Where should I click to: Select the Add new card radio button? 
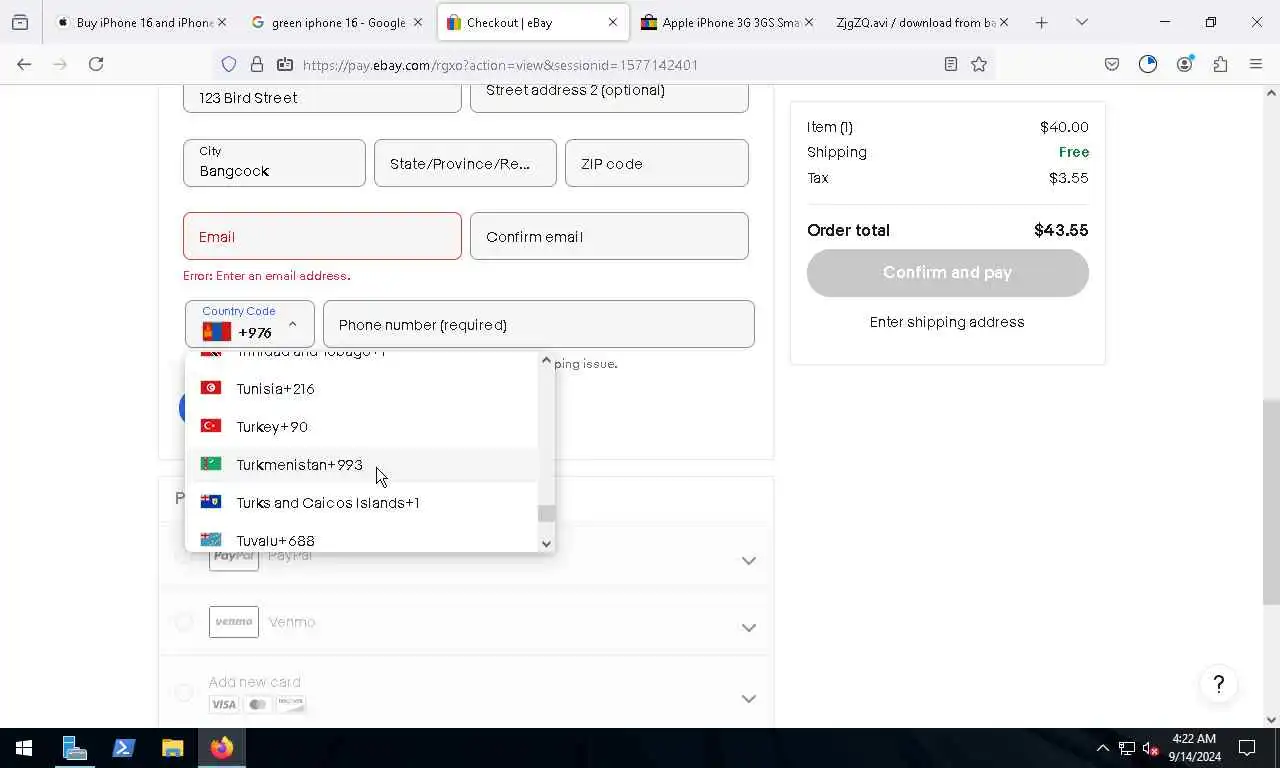click(x=183, y=692)
